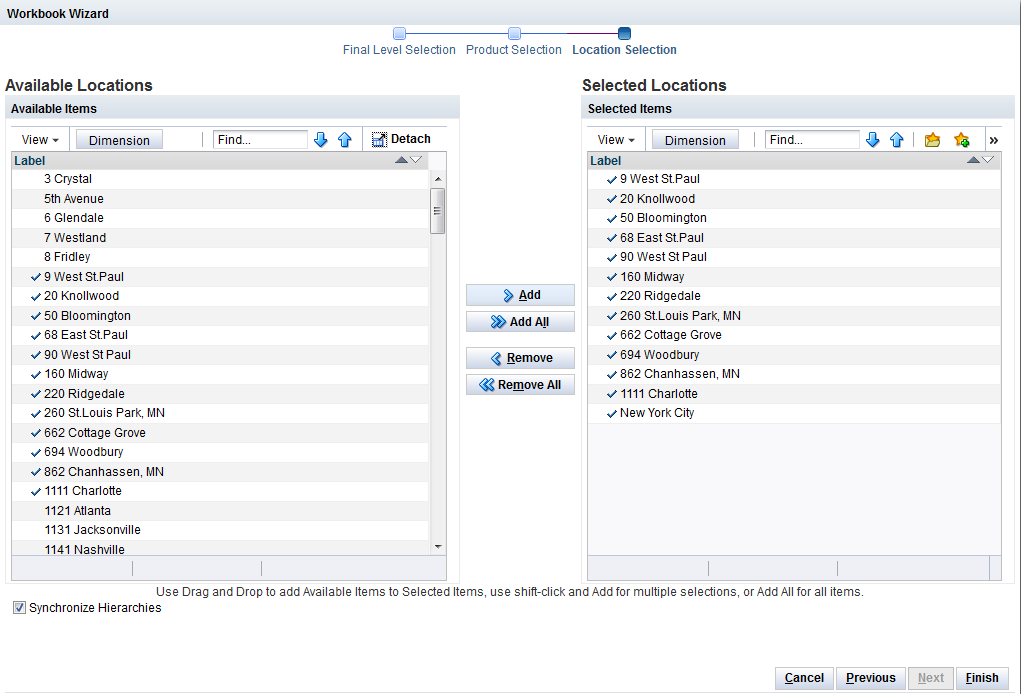Click the sort ascending triangle in Selected Items Label header
Viewport: 1021px width, 694px height.
coord(973,160)
